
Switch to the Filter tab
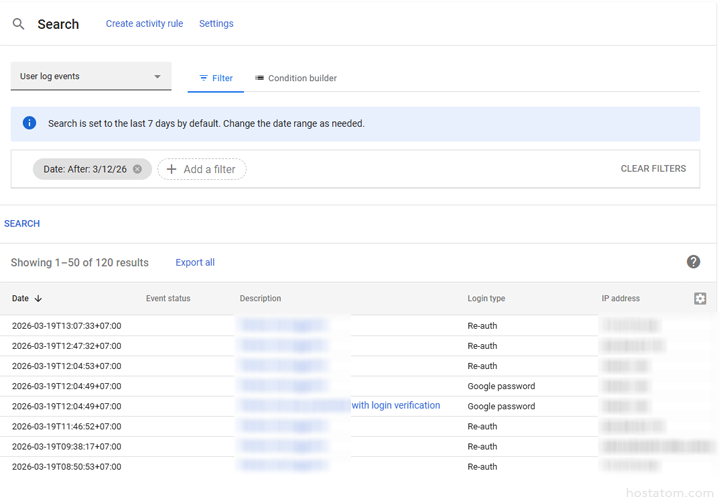tap(216, 78)
